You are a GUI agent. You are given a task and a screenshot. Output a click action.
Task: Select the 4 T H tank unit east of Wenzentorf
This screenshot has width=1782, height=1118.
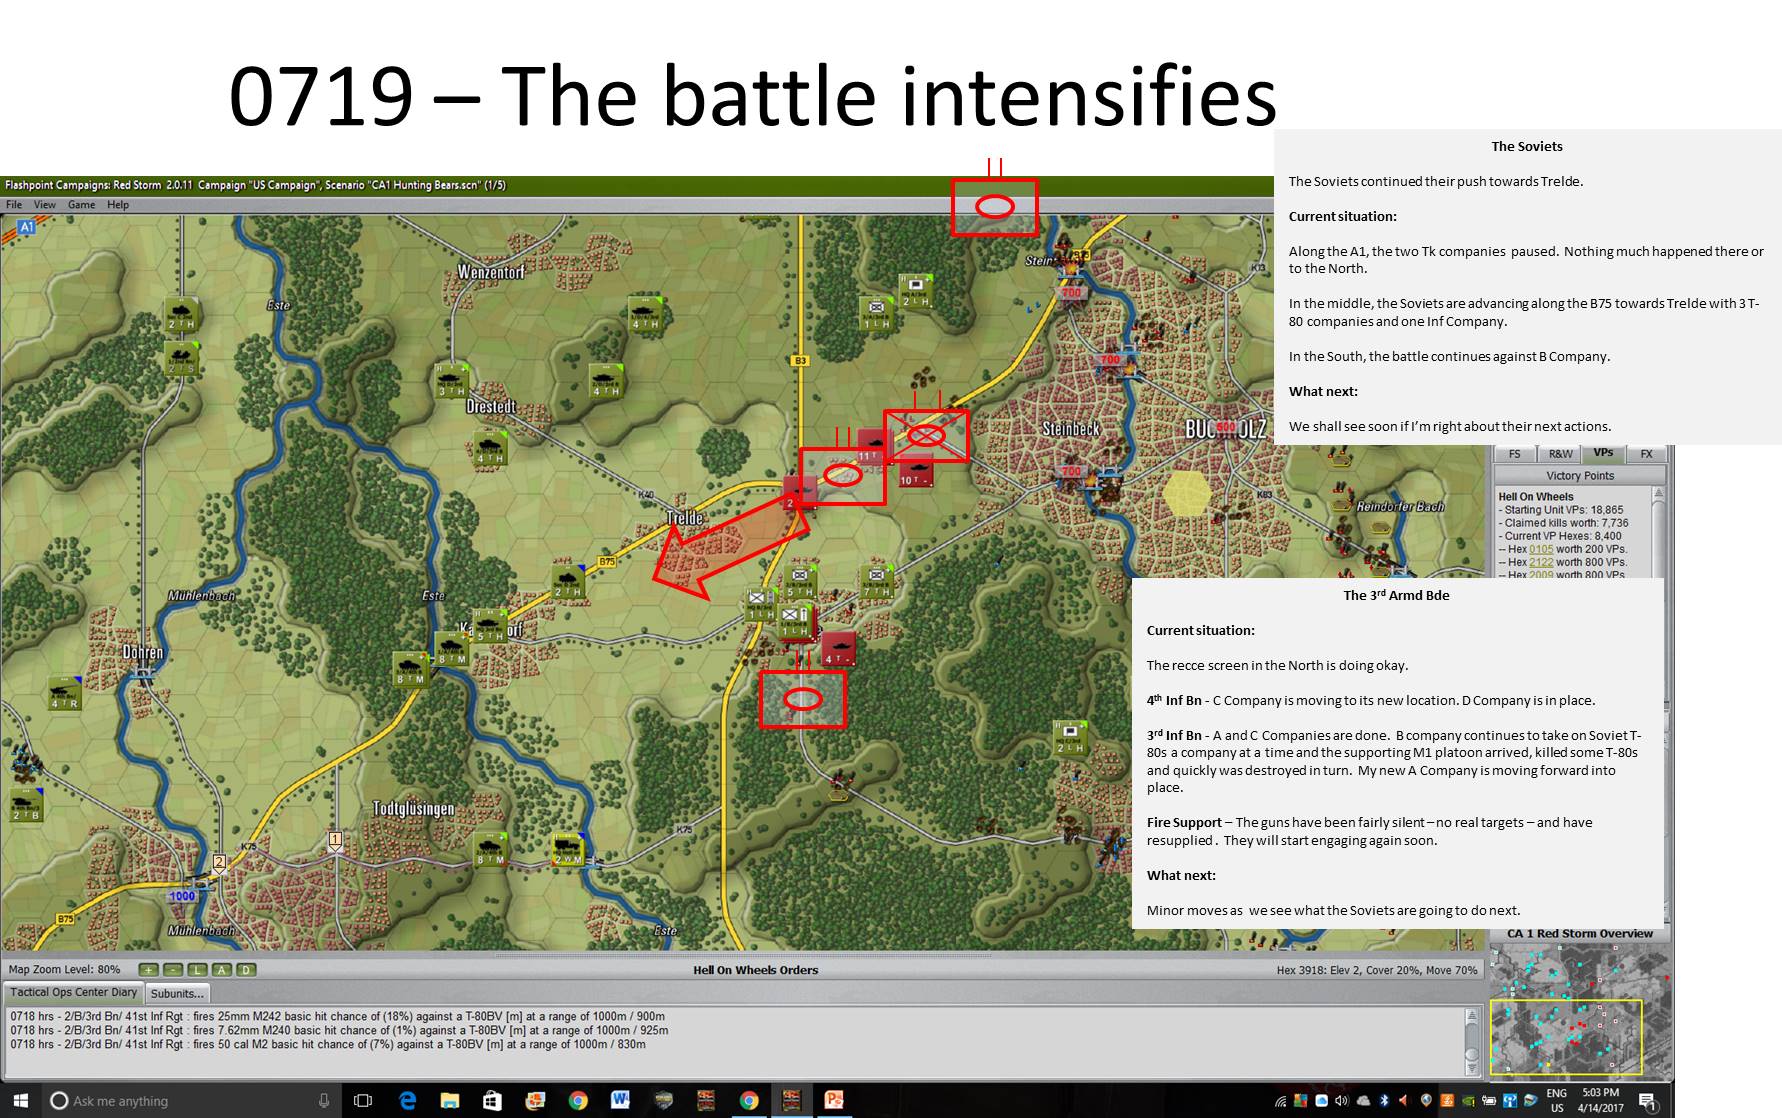[x=644, y=313]
